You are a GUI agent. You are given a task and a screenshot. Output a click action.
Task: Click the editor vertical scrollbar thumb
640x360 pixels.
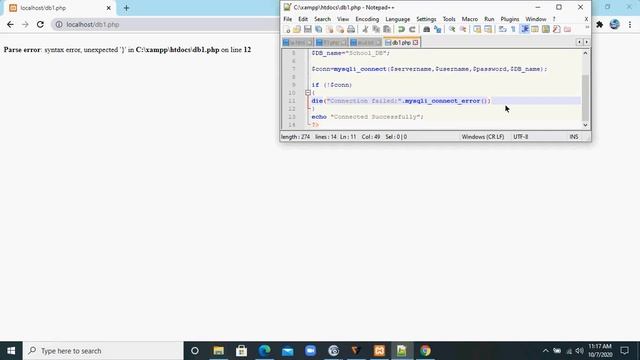[x=585, y=98]
